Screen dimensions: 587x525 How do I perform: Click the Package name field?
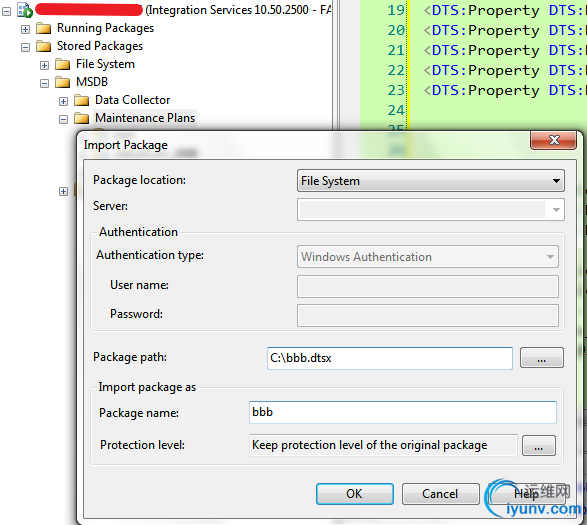[x=402, y=413]
